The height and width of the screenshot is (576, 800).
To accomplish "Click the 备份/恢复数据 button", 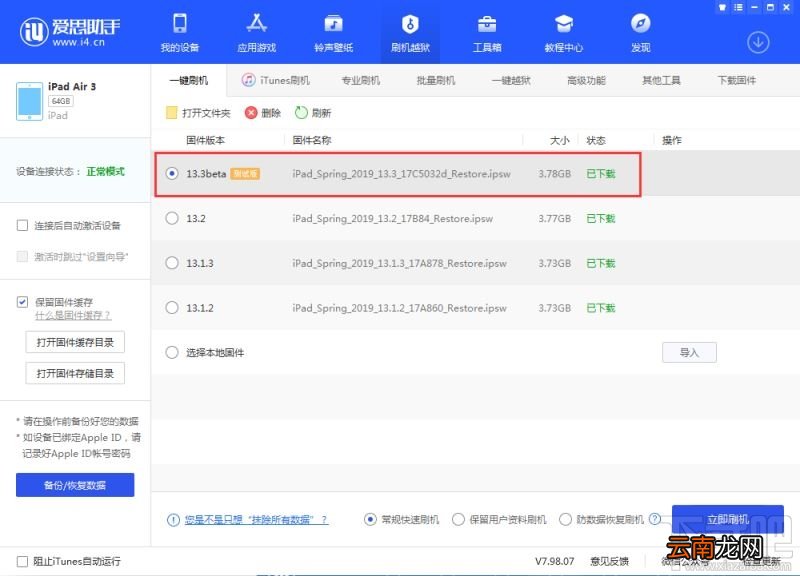I will (x=75, y=485).
